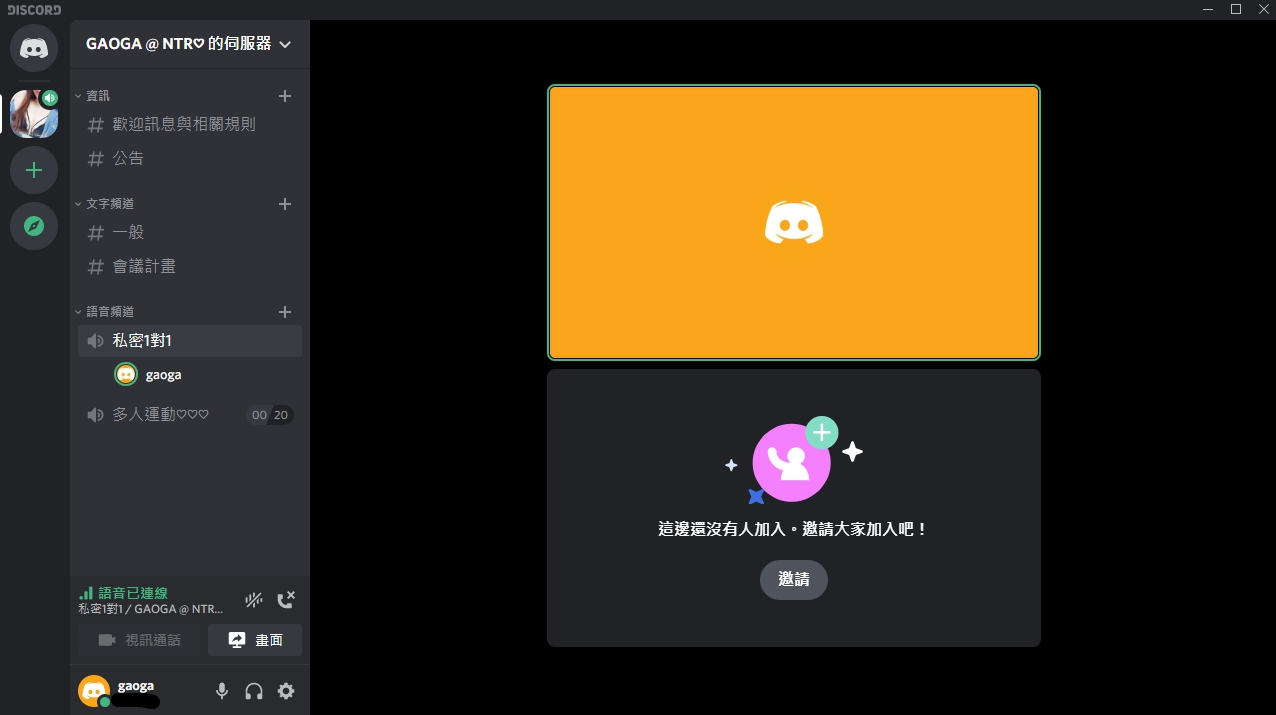
Task: Select 私密1對1 voice channel
Action: (x=190, y=341)
